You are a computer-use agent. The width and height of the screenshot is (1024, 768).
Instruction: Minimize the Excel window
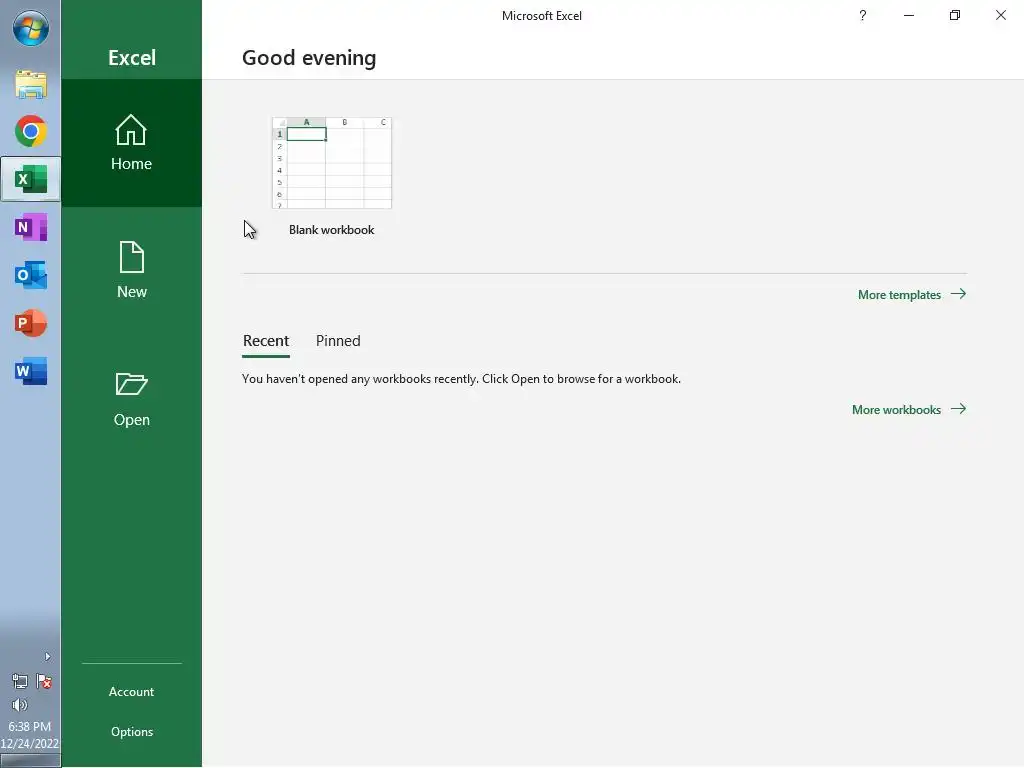(x=908, y=15)
